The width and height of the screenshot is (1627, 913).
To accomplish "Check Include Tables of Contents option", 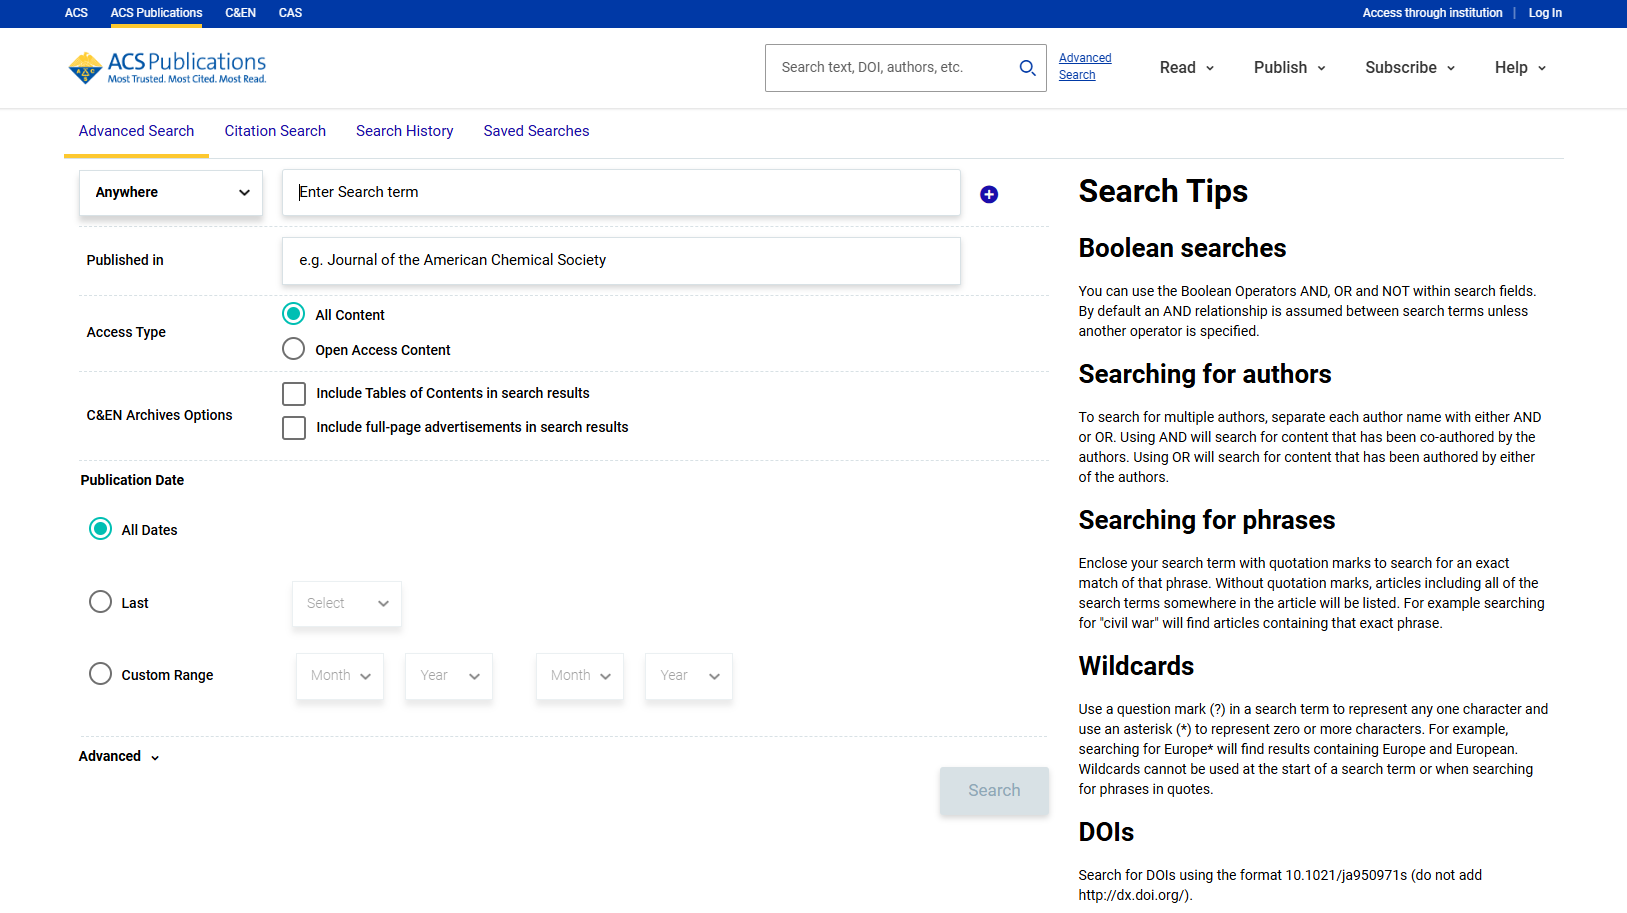I will (x=294, y=393).
